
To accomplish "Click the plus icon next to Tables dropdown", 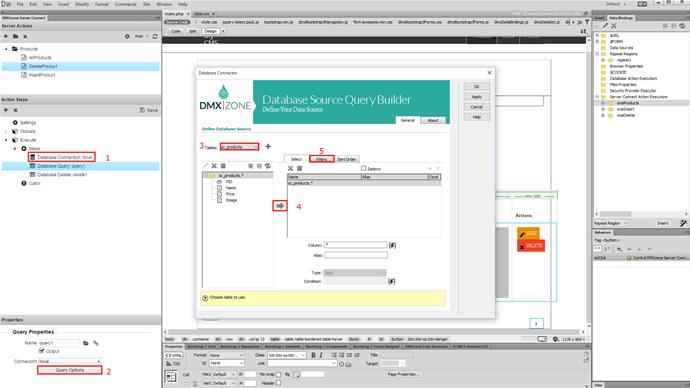I will click(268, 146).
